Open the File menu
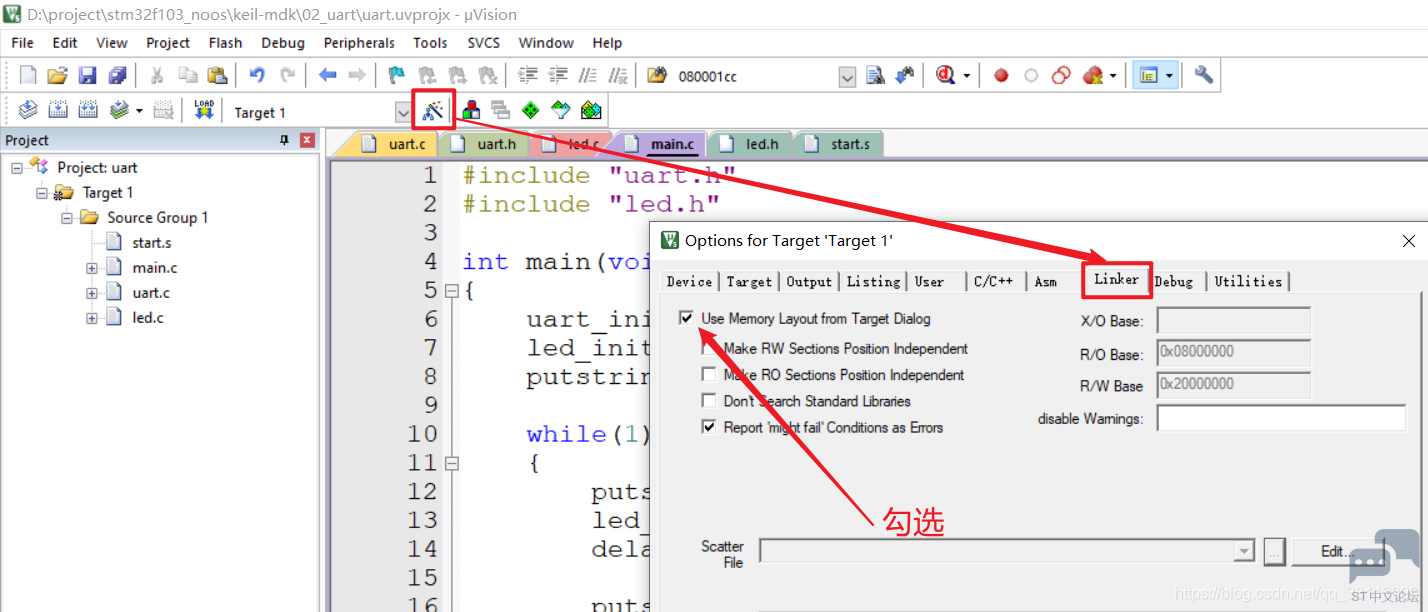The image size is (1428, 612). [22, 43]
